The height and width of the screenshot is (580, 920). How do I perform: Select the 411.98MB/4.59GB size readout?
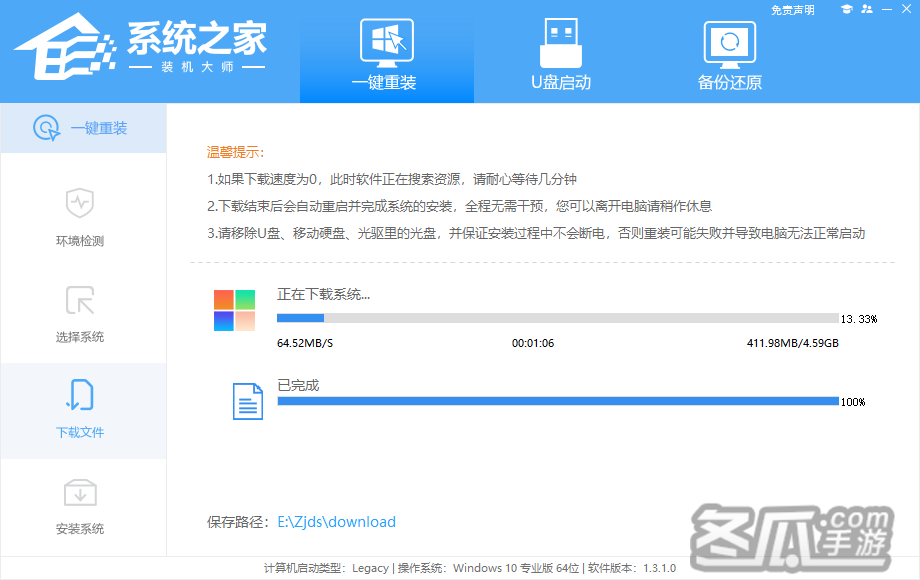[x=793, y=343]
